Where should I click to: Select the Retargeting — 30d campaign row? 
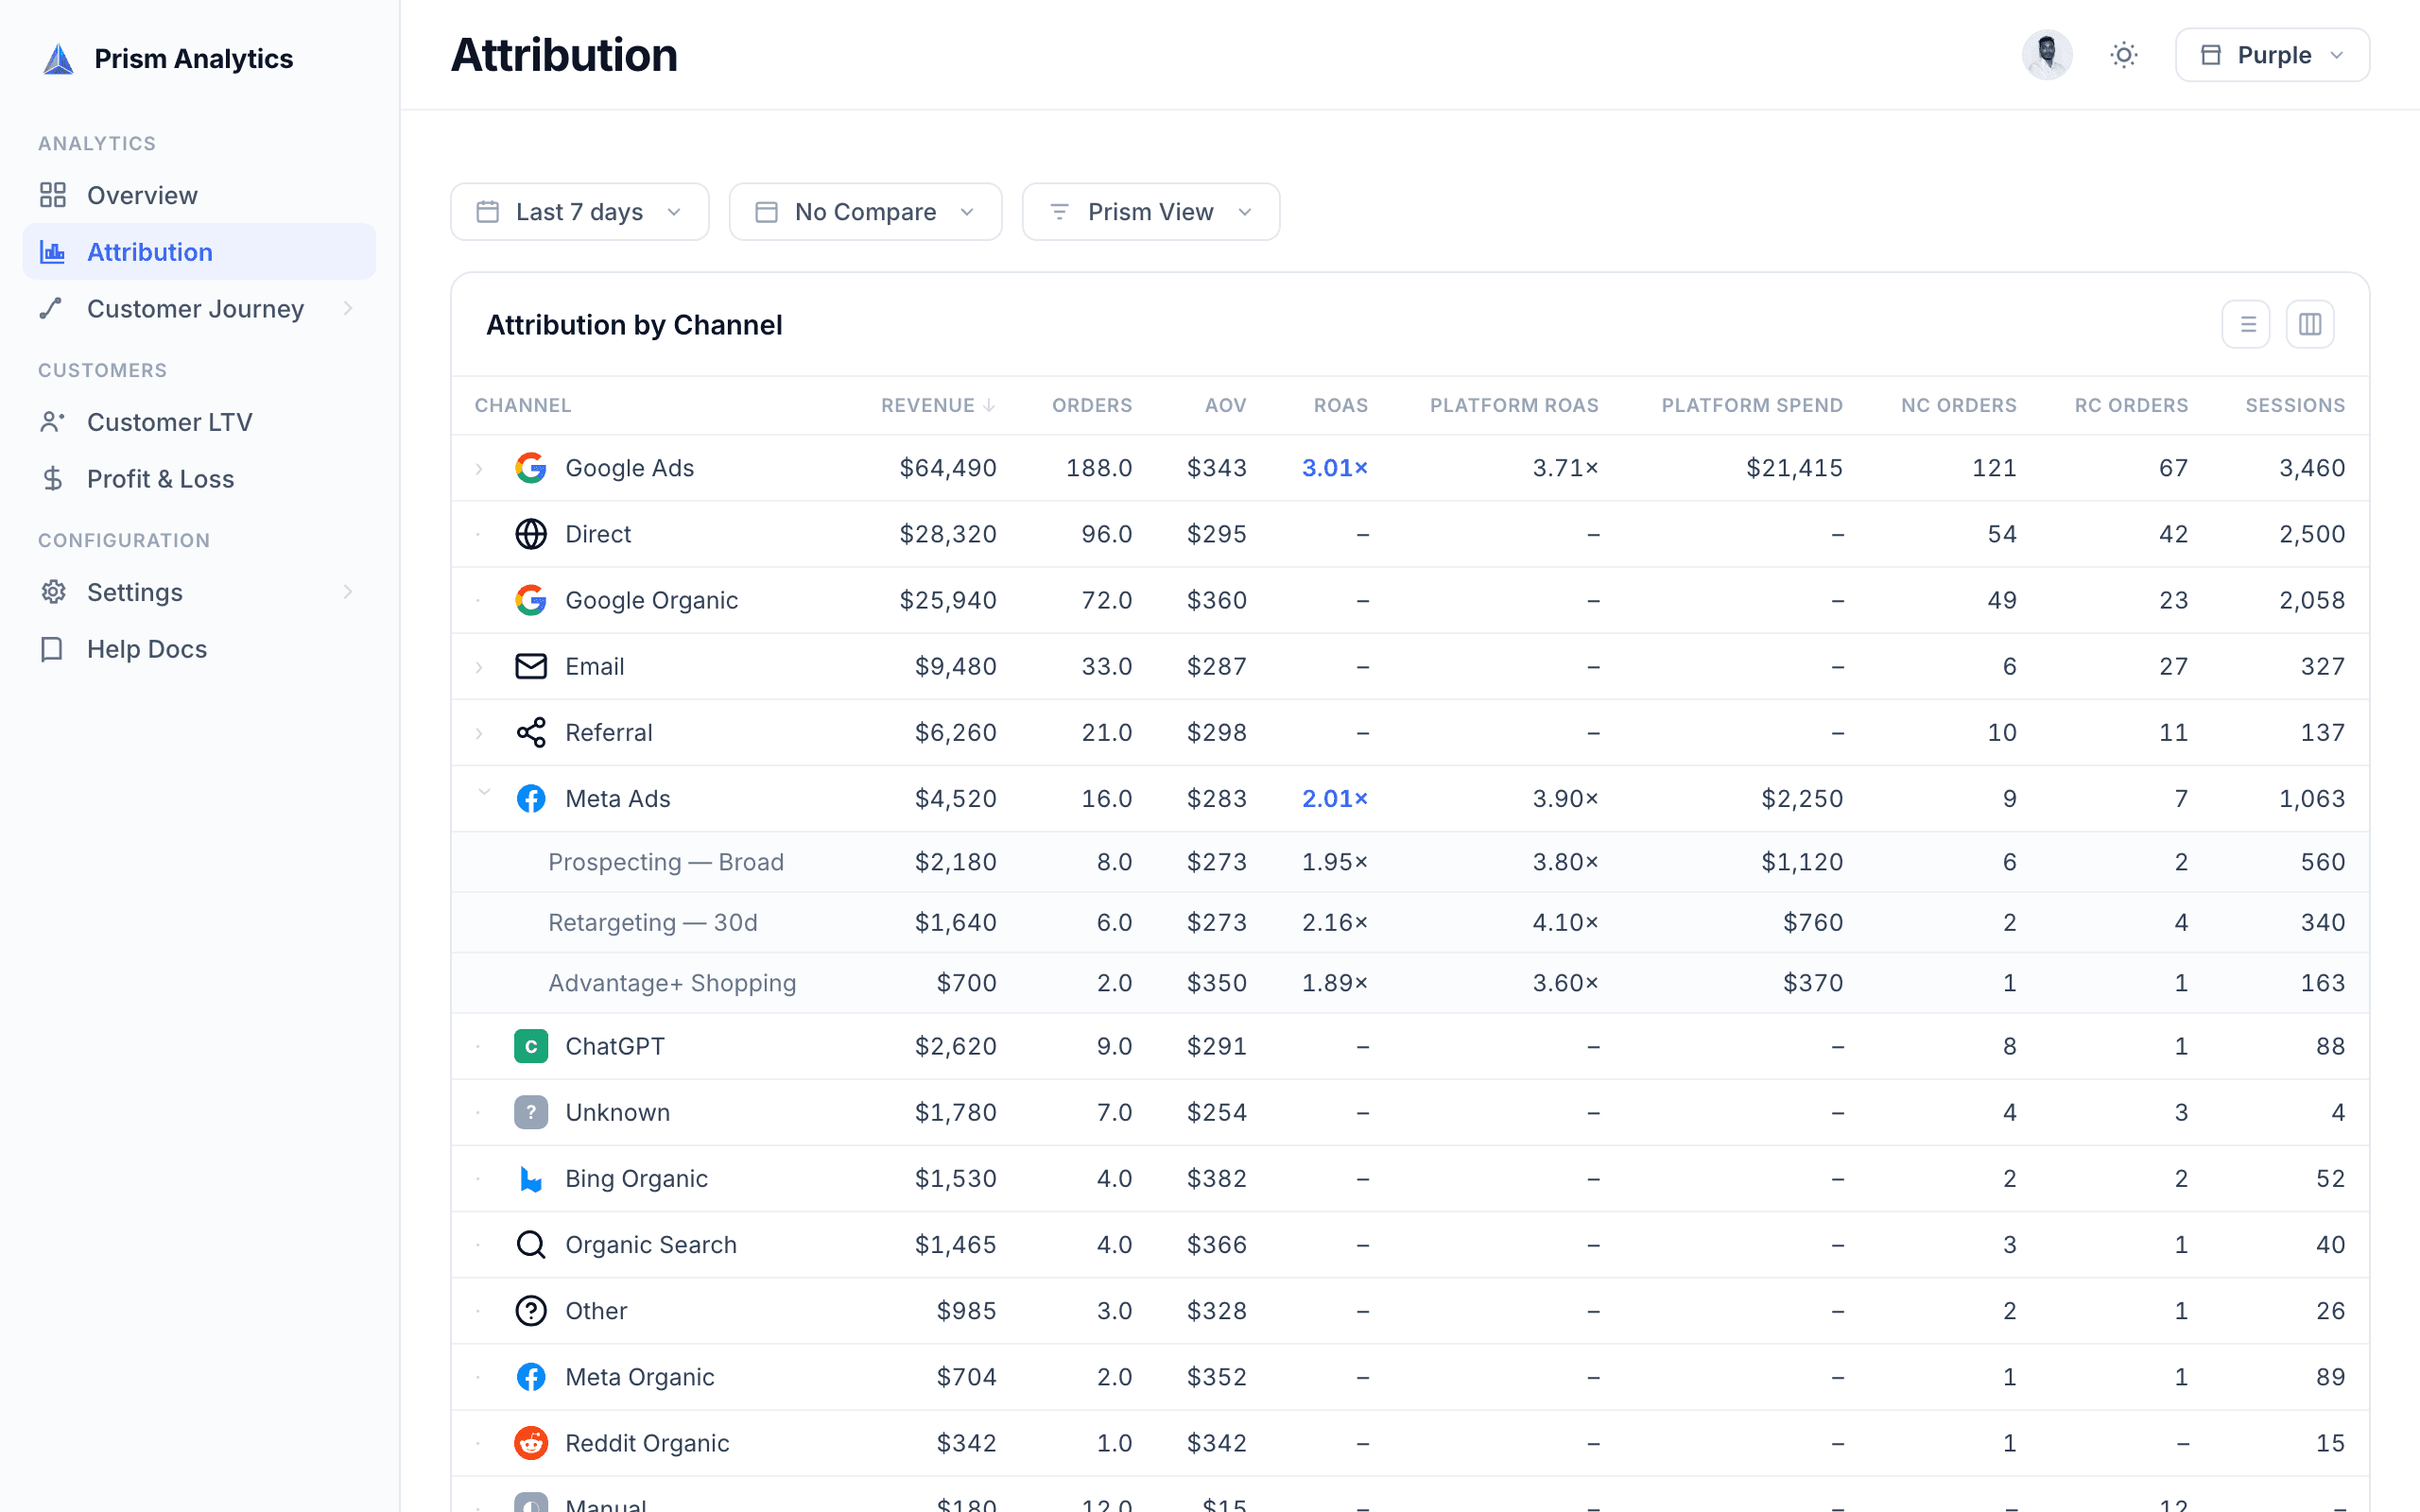[1410, 923]
